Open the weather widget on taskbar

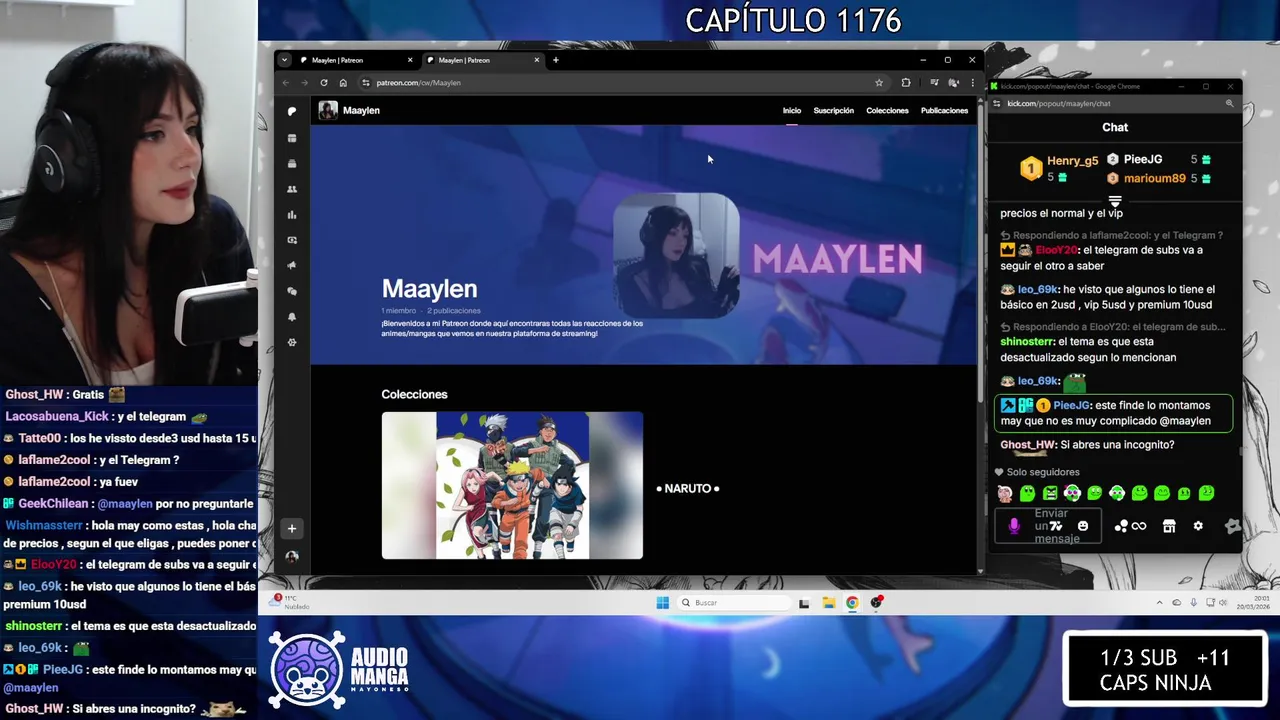[x=289, y=602]
